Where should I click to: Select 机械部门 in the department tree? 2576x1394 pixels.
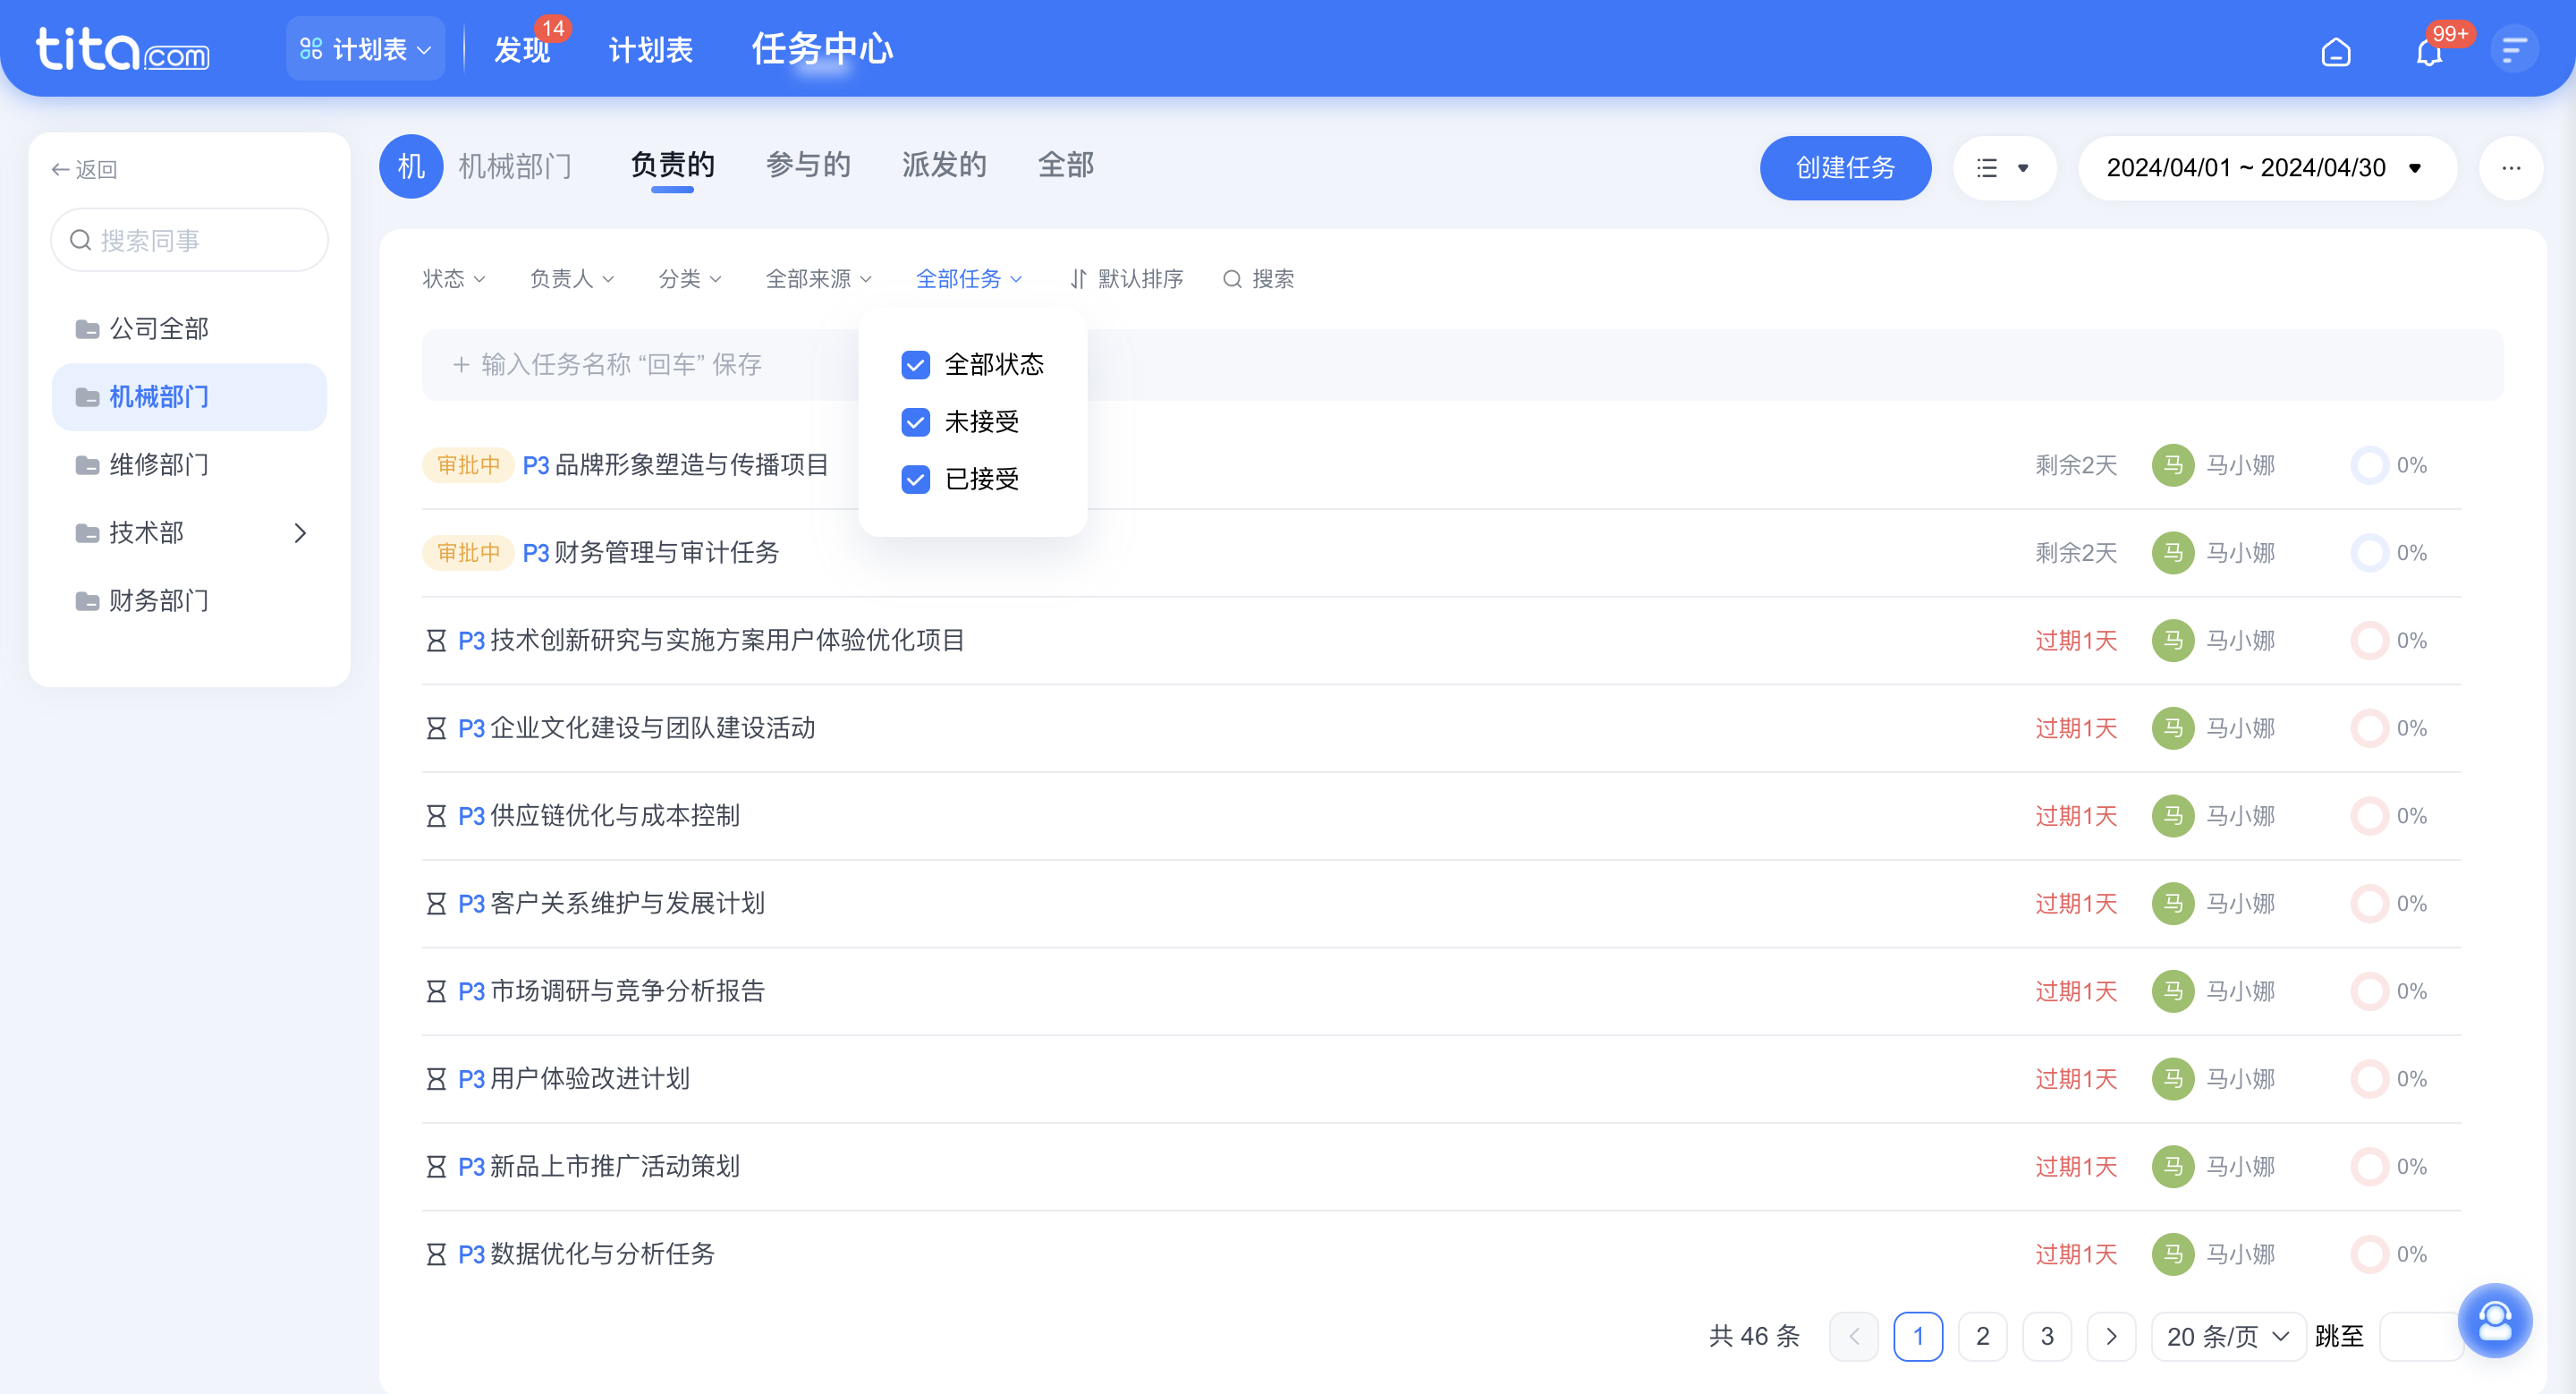[189, 397]
